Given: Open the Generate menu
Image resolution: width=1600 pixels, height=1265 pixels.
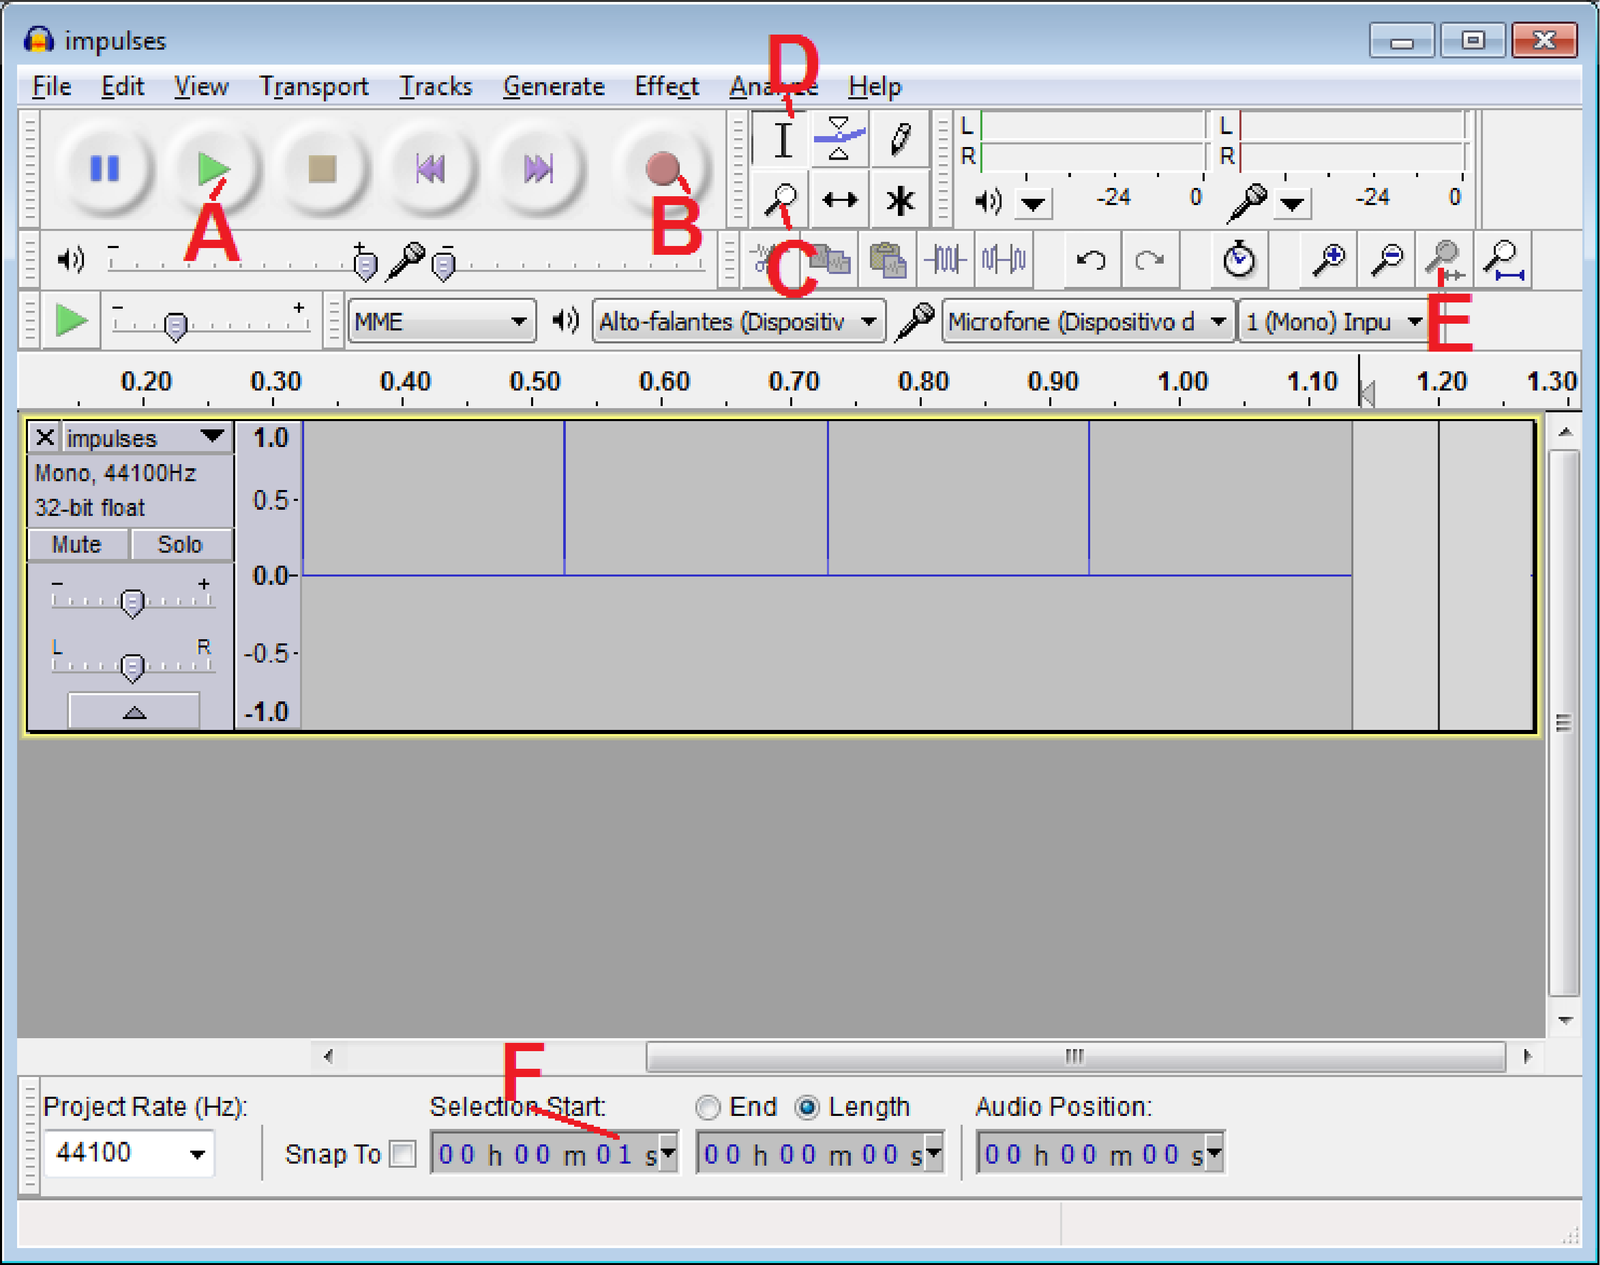Looking at the screenshot, I should [x=553, y=87].
